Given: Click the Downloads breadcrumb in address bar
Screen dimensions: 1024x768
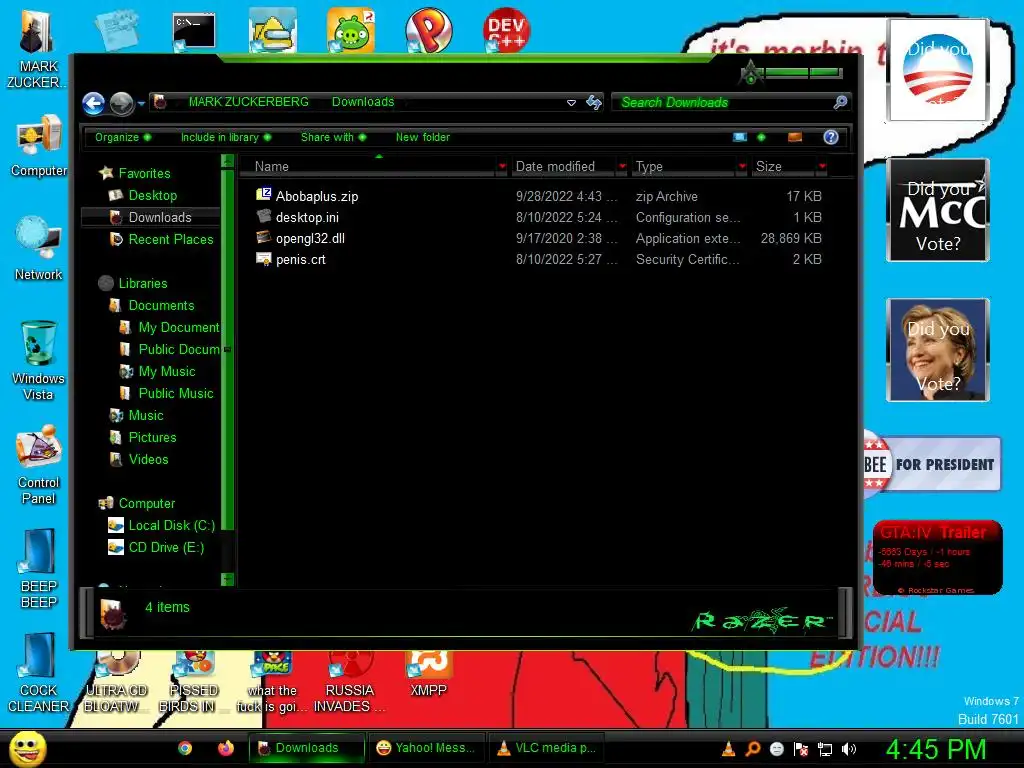Looking at the screenshot, I should coord(363,102).
